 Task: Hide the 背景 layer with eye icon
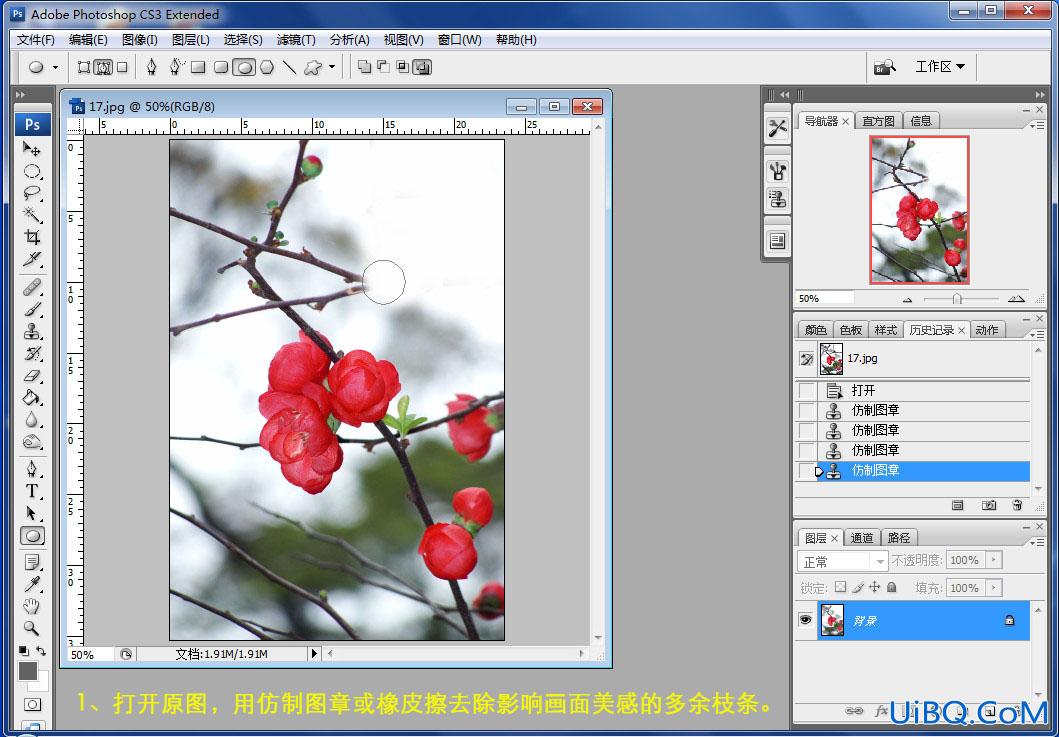point(805,619)
